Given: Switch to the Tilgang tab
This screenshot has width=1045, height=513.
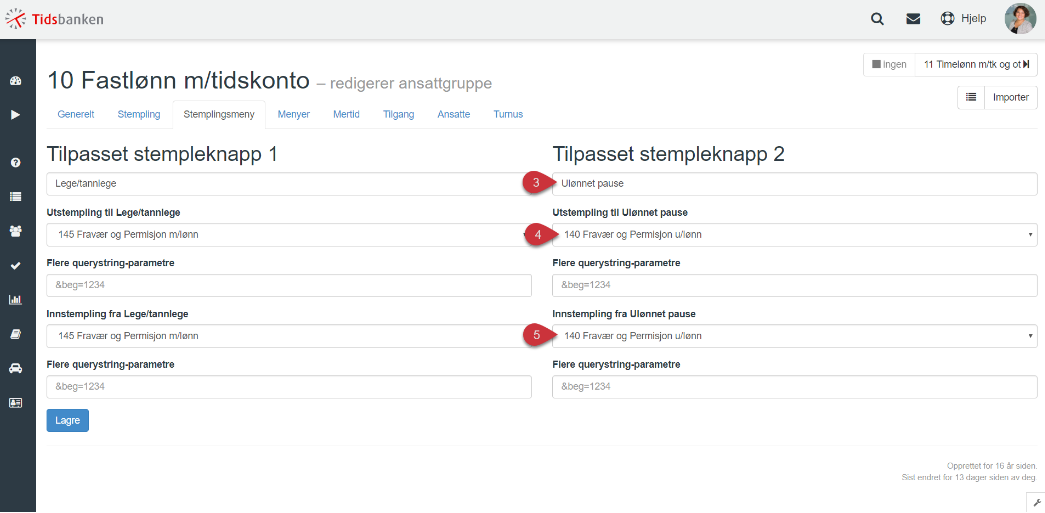Looking at the screenshot, I should pyautogui.click(x=399, y=114).
